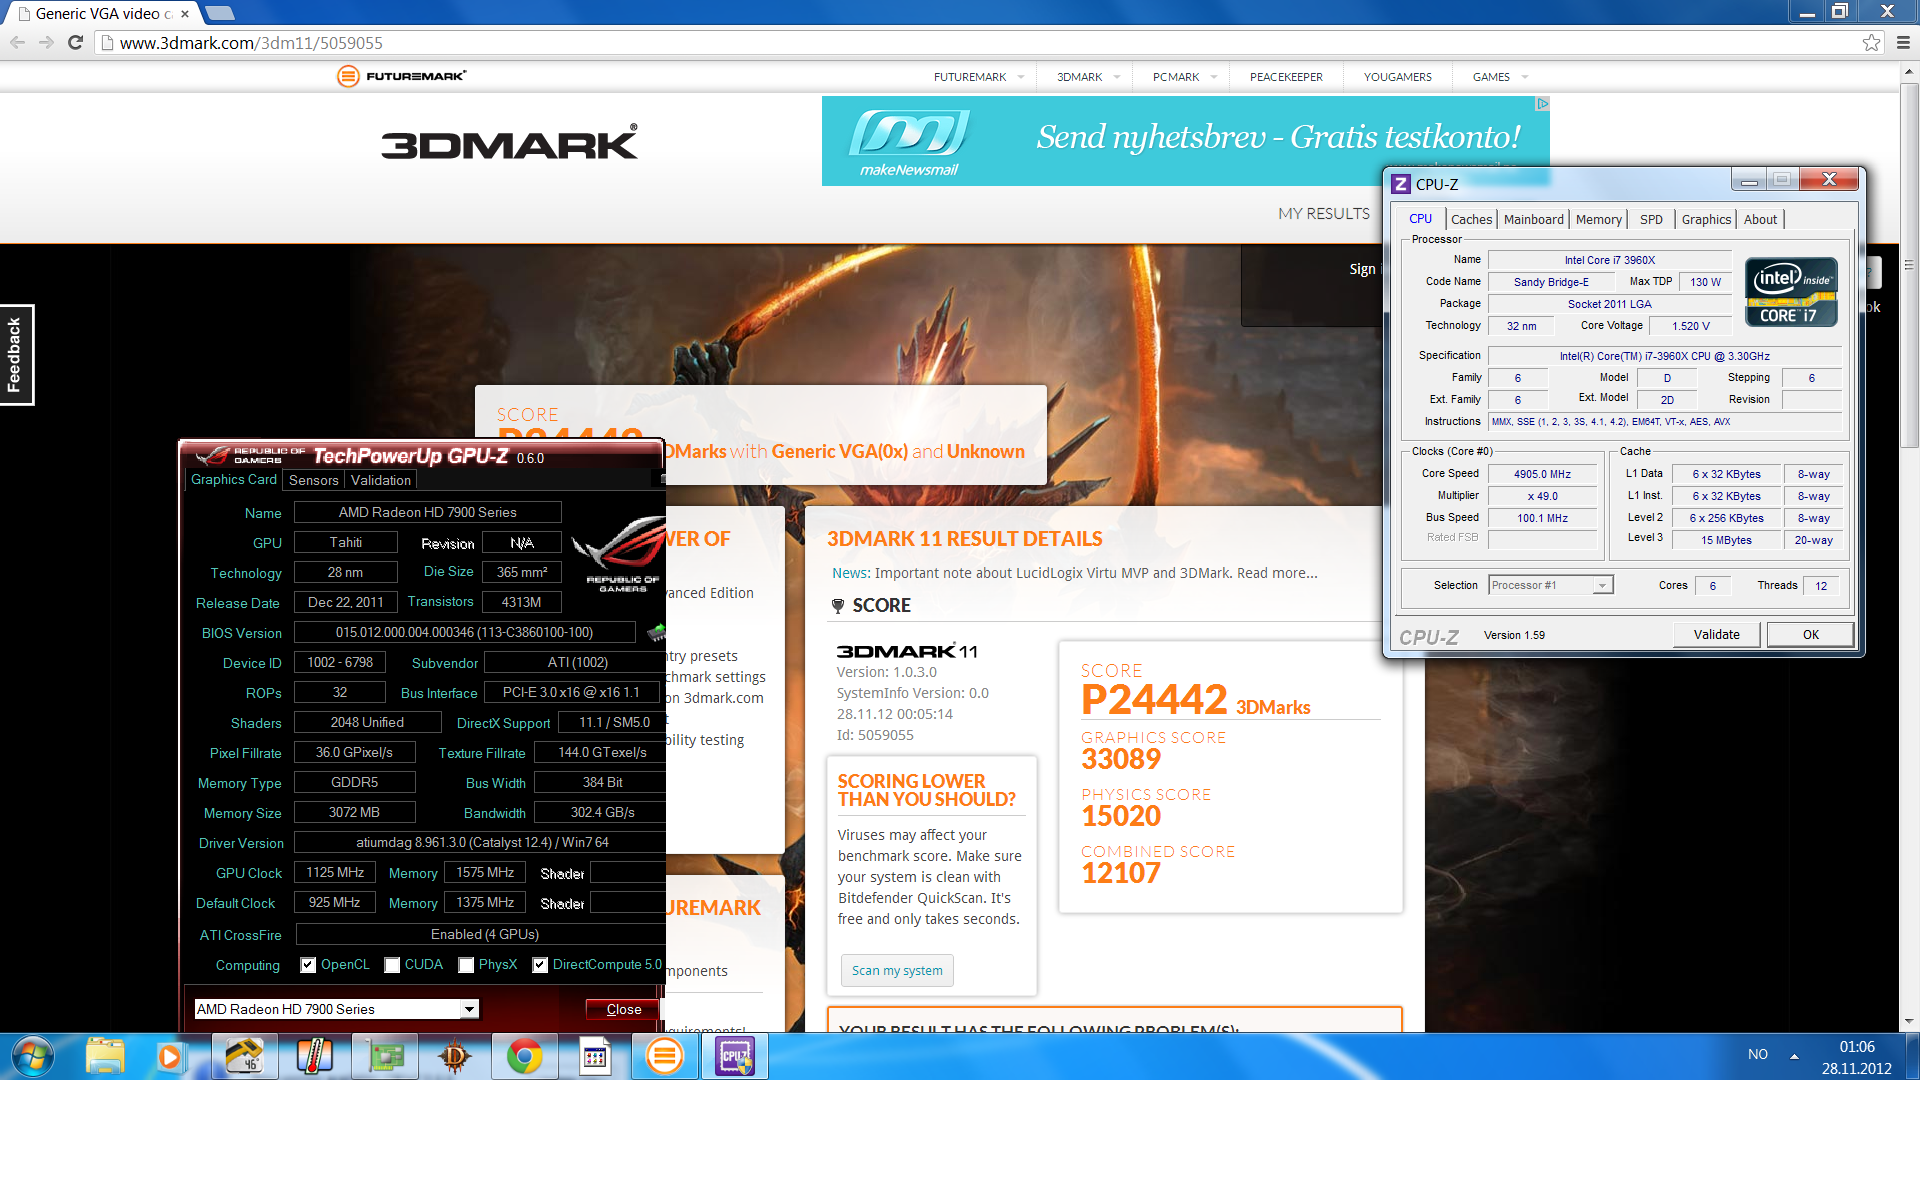Expand the FUTUREMARK nav menu arrow

(x=1021, y=77)
